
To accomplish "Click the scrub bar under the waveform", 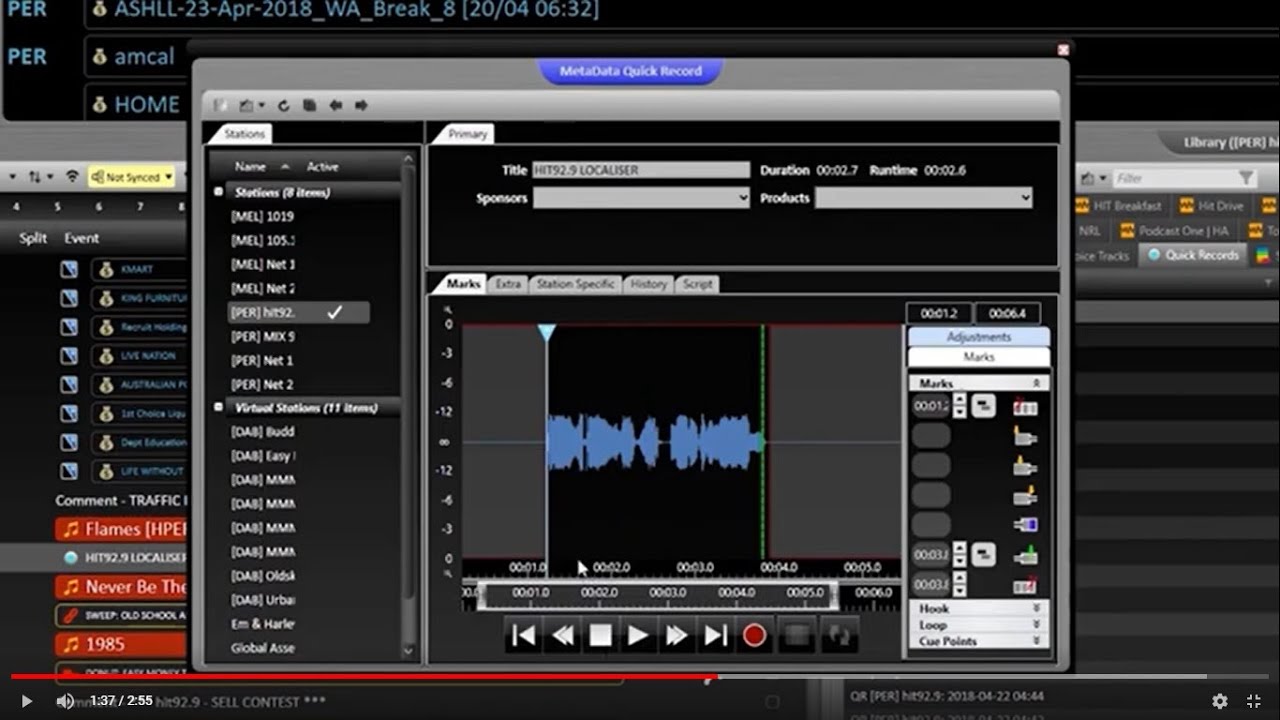I will pyautogui.click(x=658, y=594).
